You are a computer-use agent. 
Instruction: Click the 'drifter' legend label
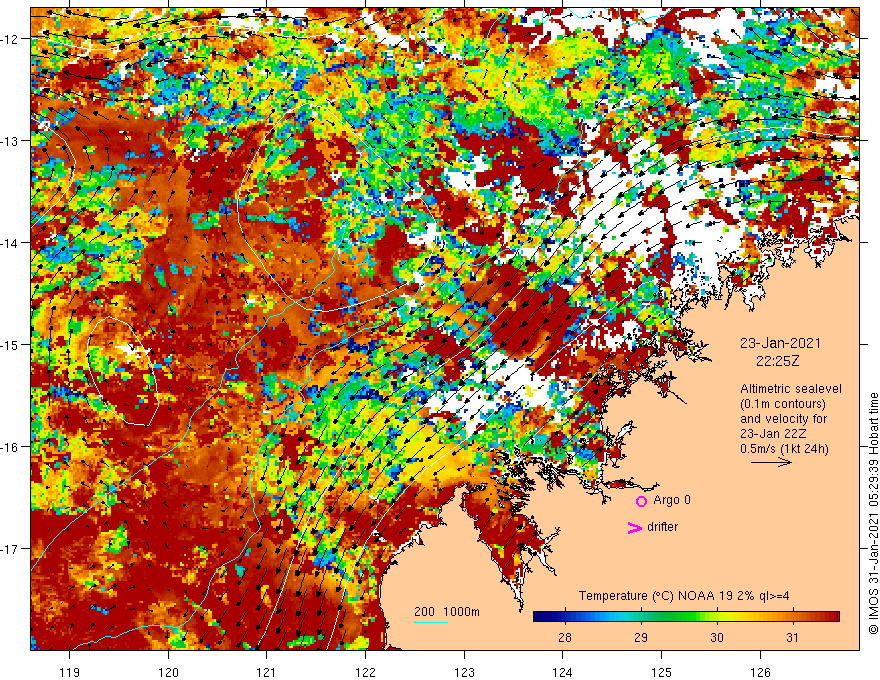click(x=662, y=527)
